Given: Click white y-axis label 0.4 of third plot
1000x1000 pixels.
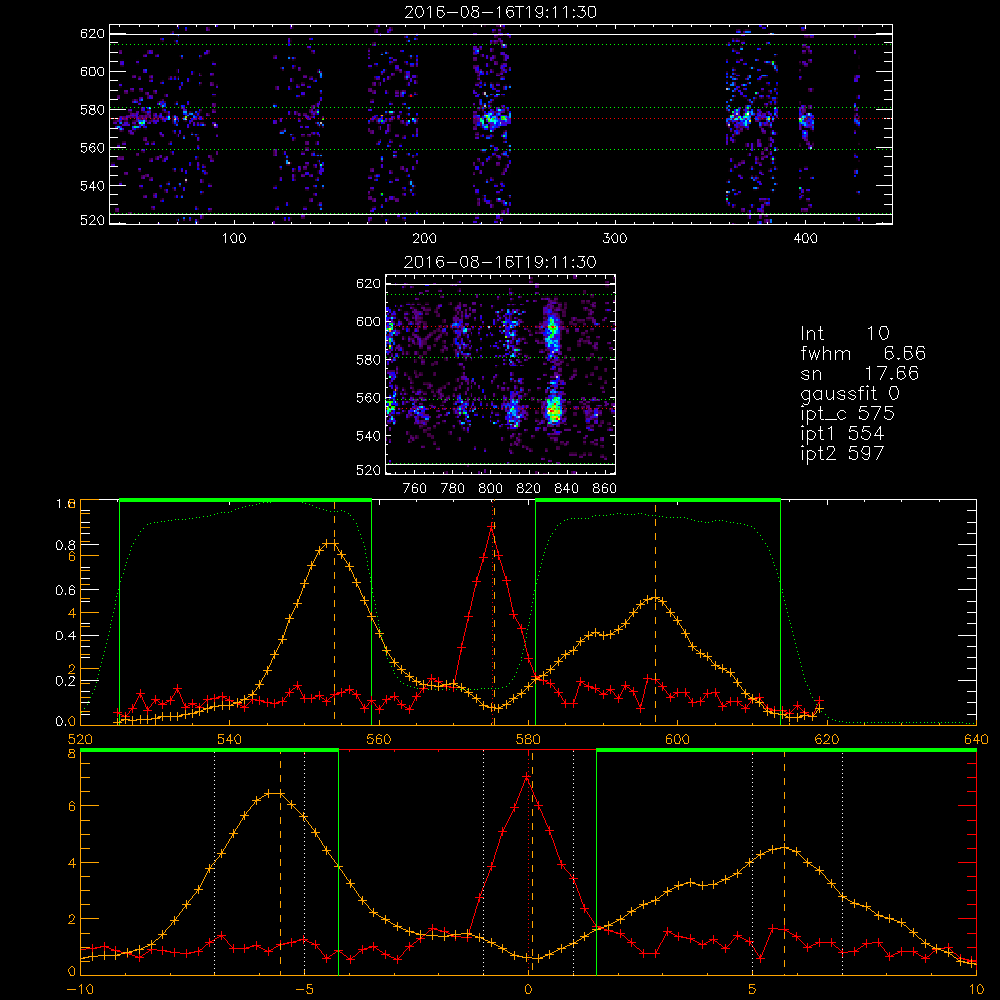Looking at the screenshot, I should click(x=65, y=636).
